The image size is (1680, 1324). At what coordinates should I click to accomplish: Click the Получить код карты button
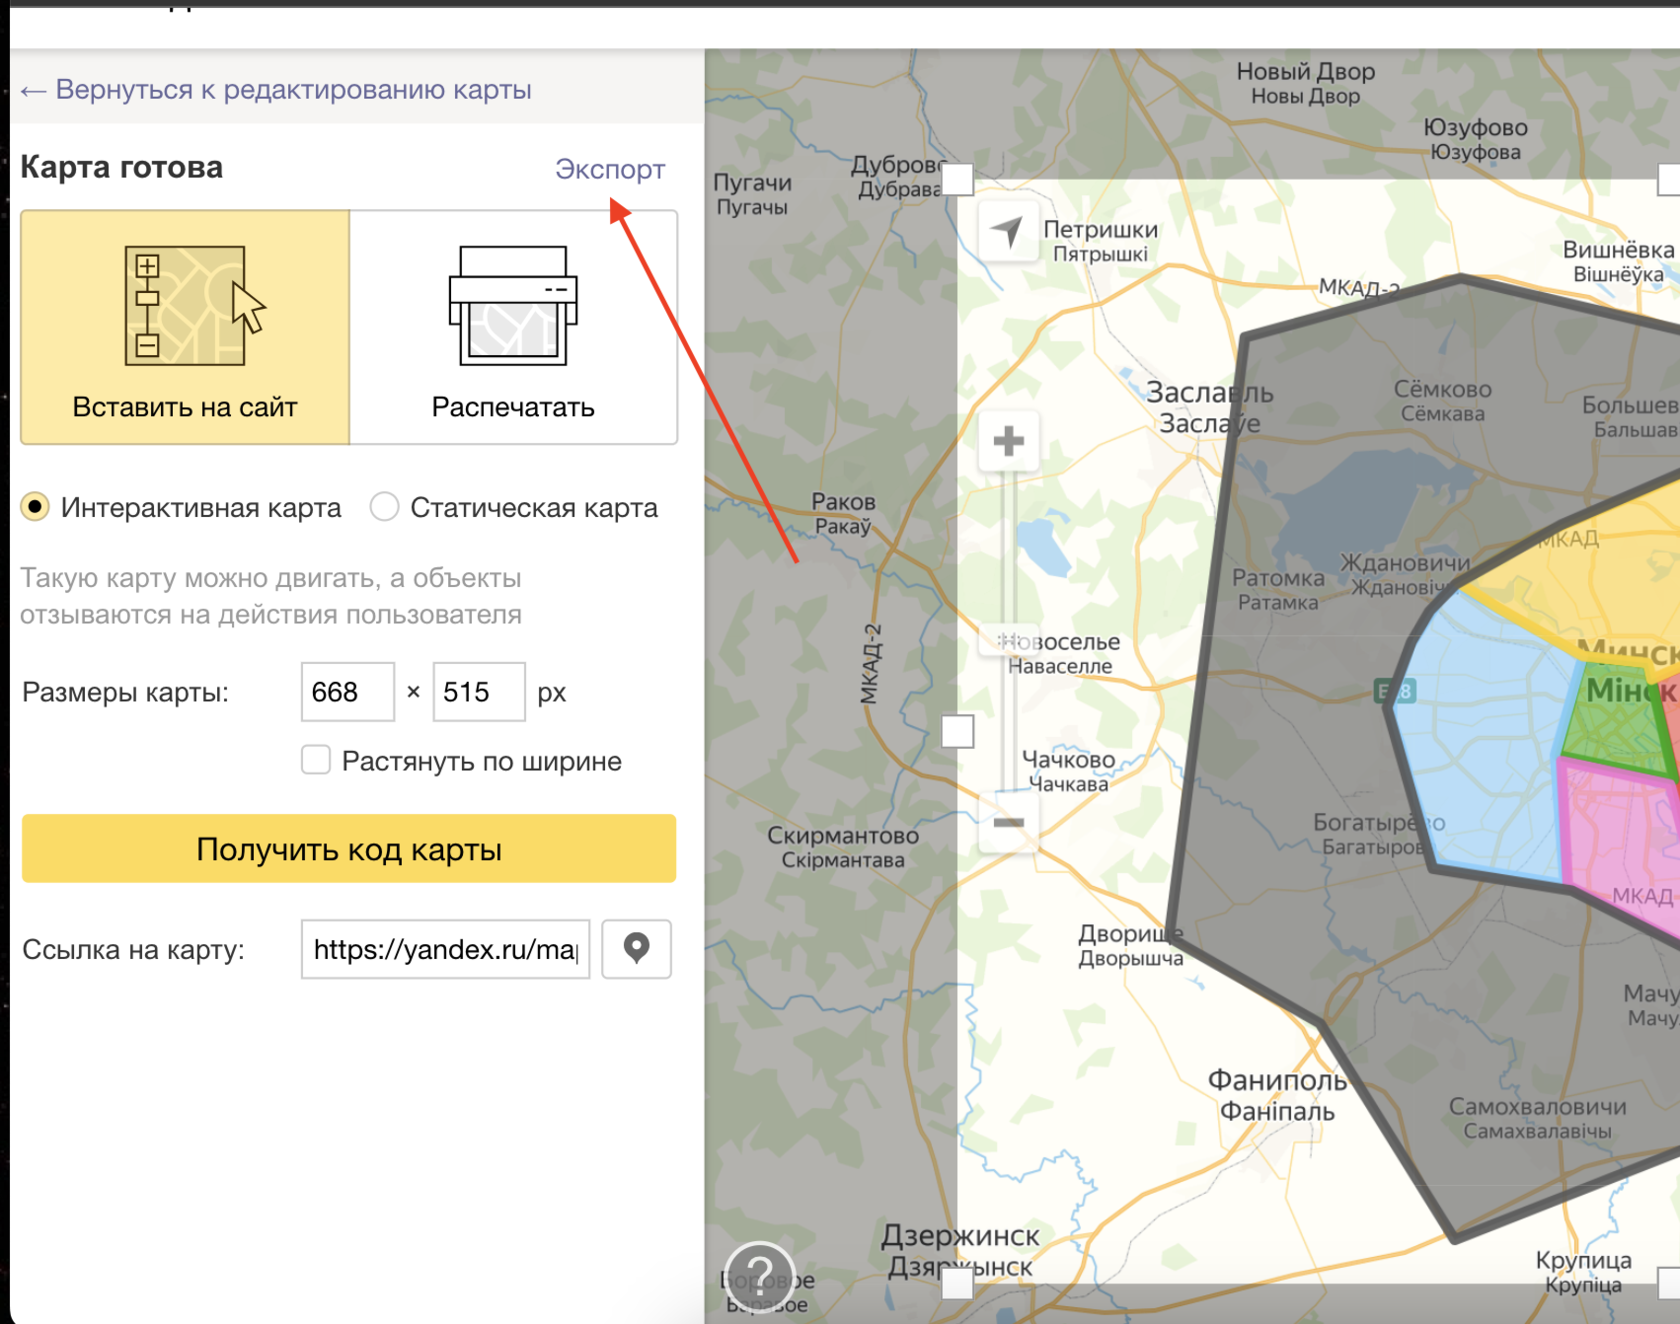click(x=348, y=848)
